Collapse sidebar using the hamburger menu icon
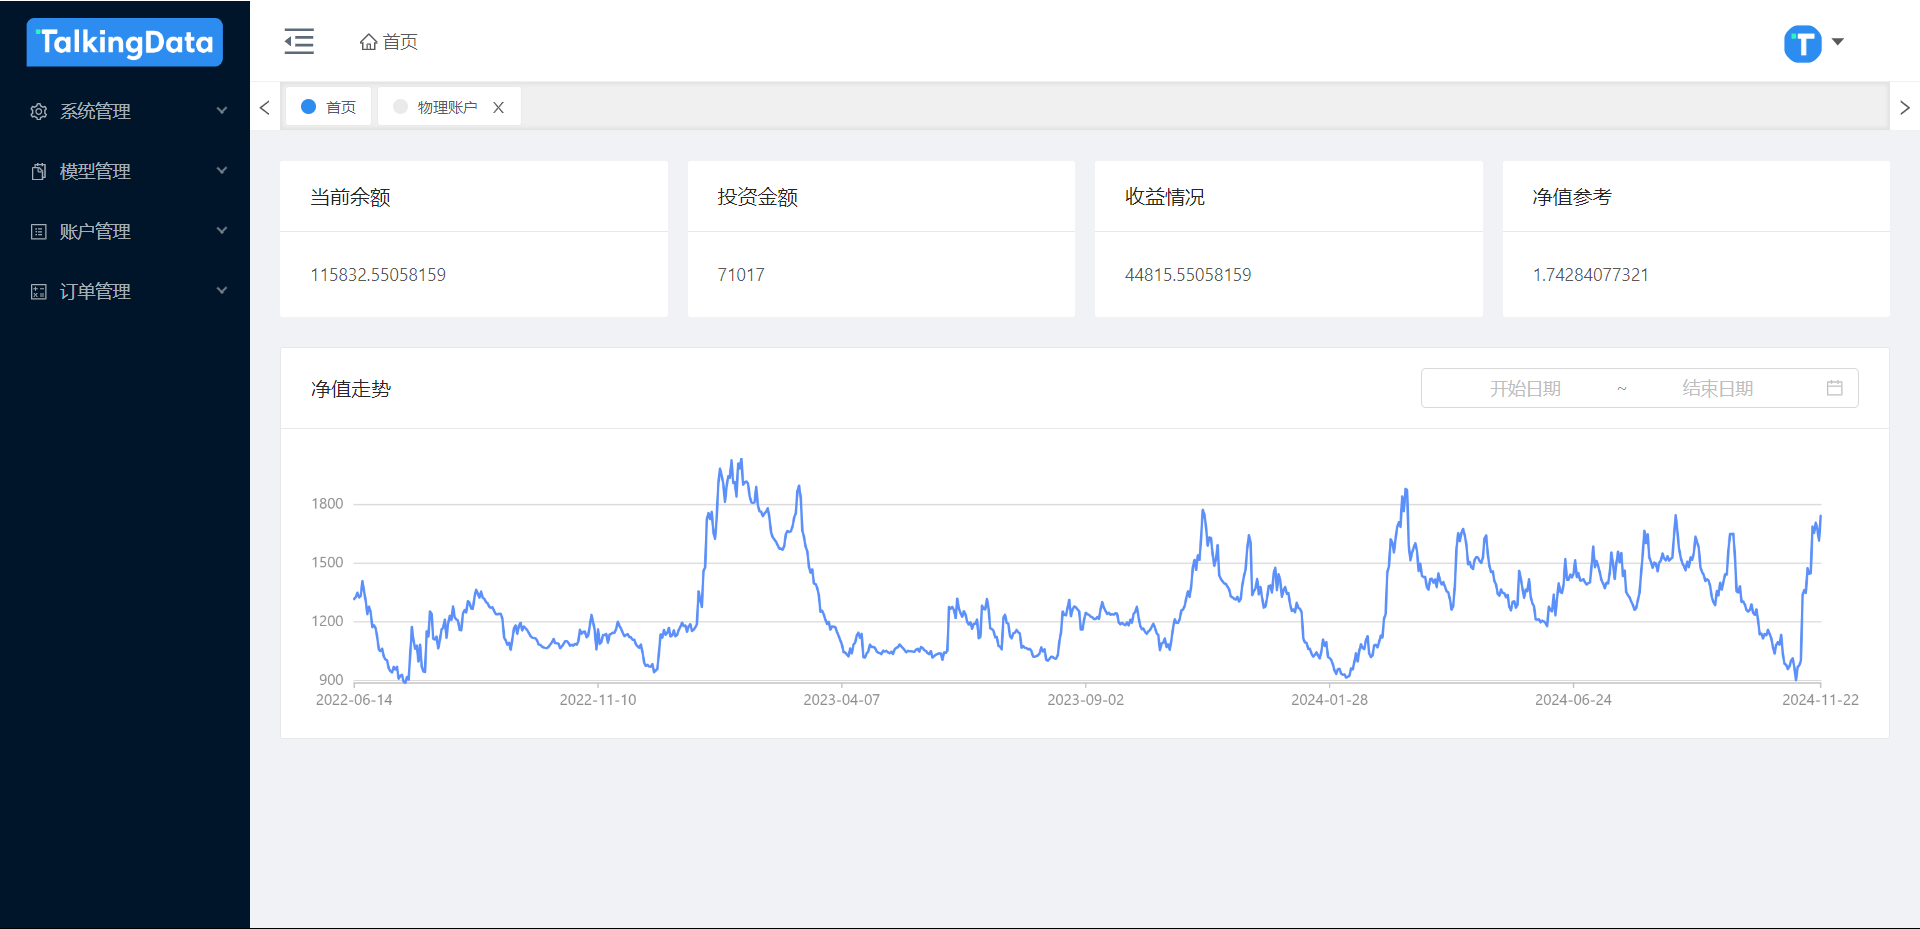 coord(299,41)
